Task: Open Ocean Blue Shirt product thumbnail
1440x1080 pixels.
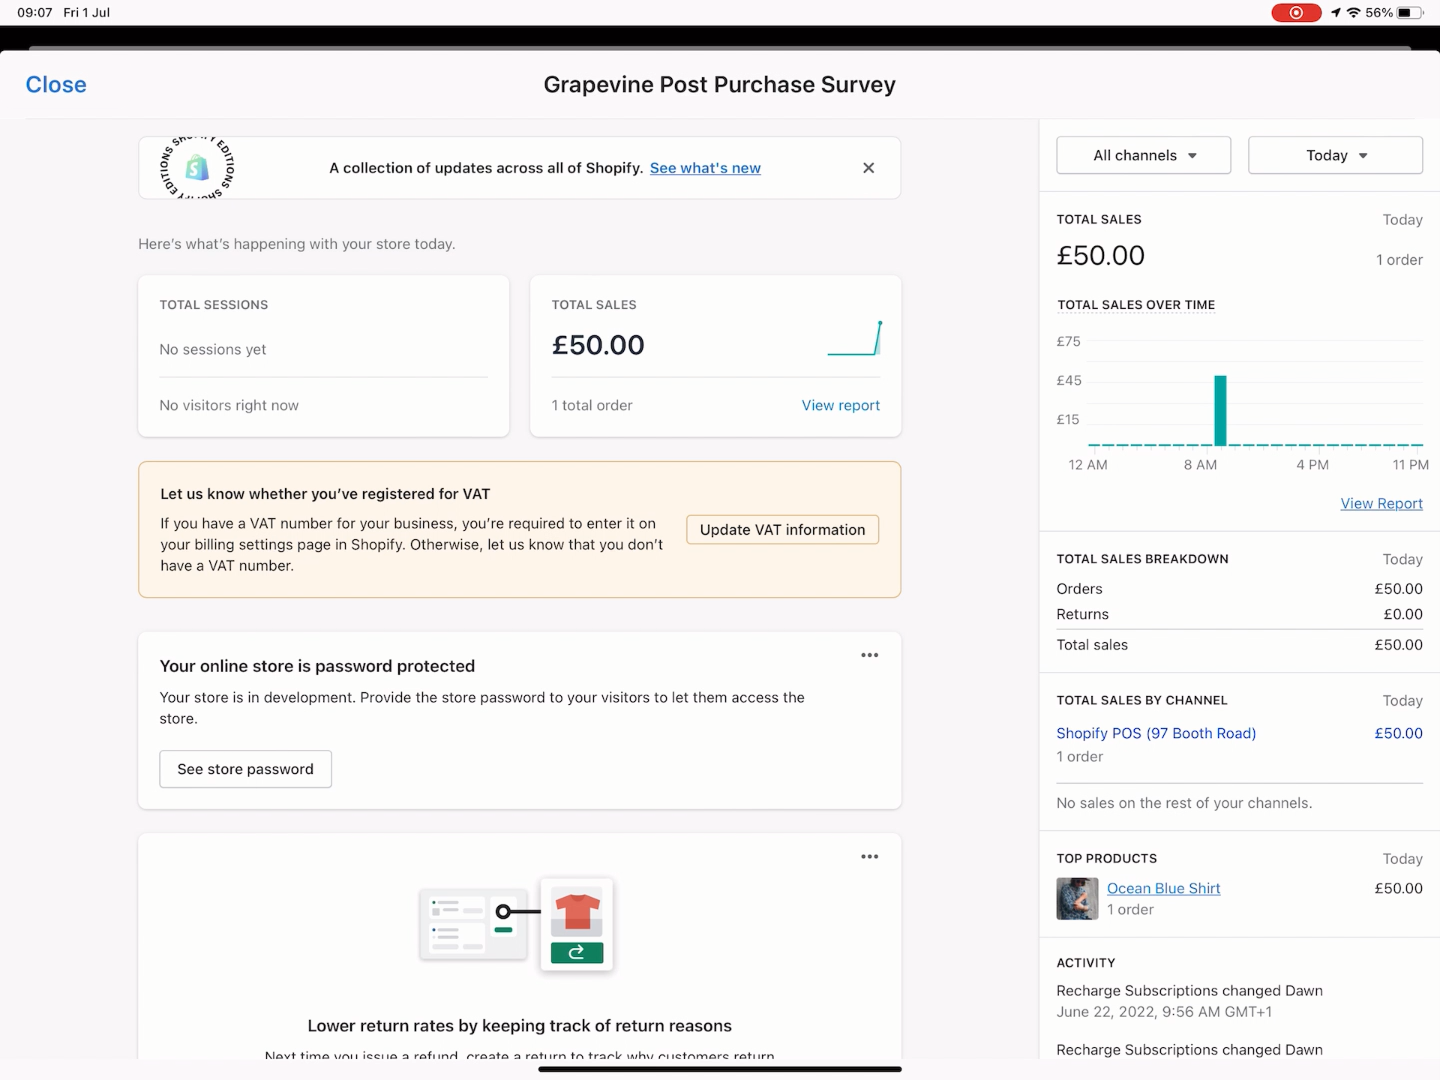Action: tap(1077, 898)
